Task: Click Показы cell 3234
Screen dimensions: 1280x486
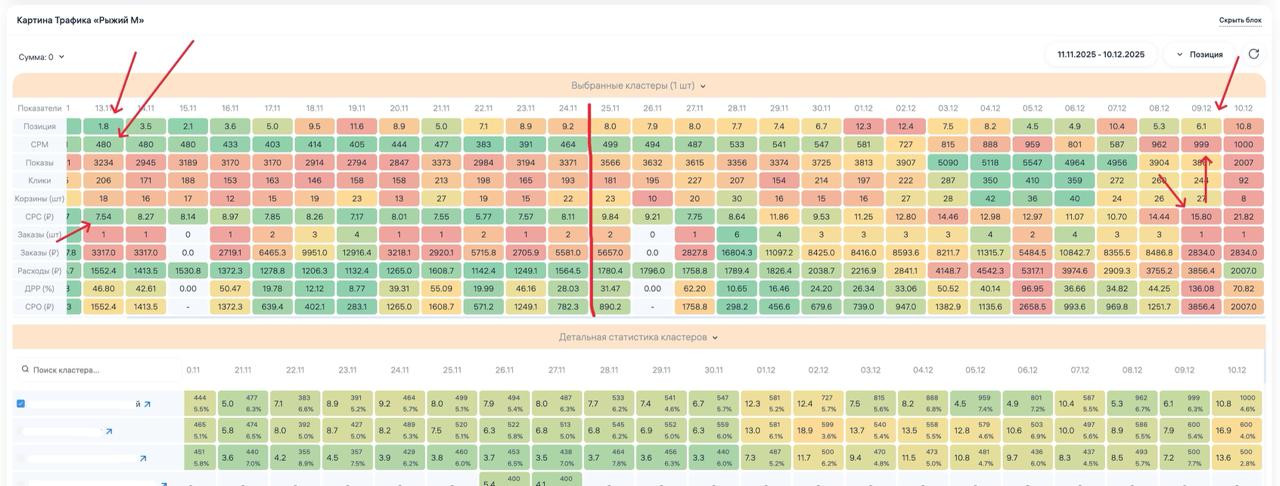Action: click(x=103, y=163)
